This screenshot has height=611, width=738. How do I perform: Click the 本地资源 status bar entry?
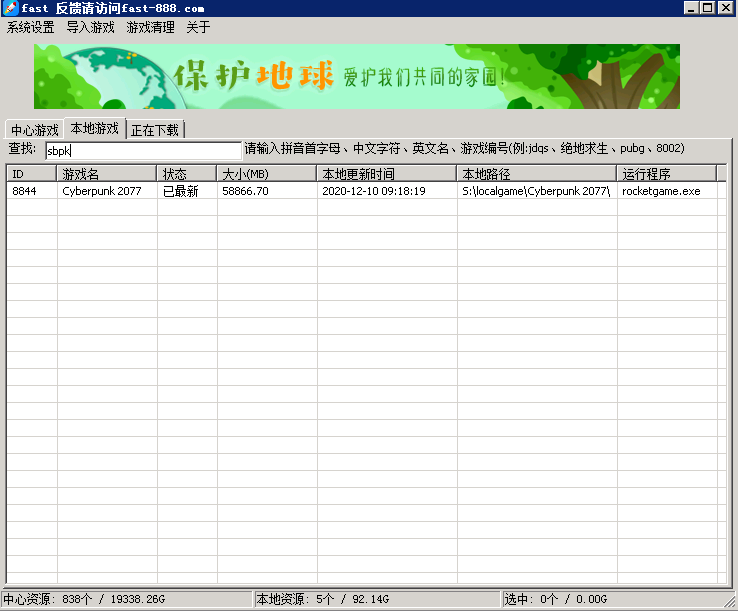377,599
